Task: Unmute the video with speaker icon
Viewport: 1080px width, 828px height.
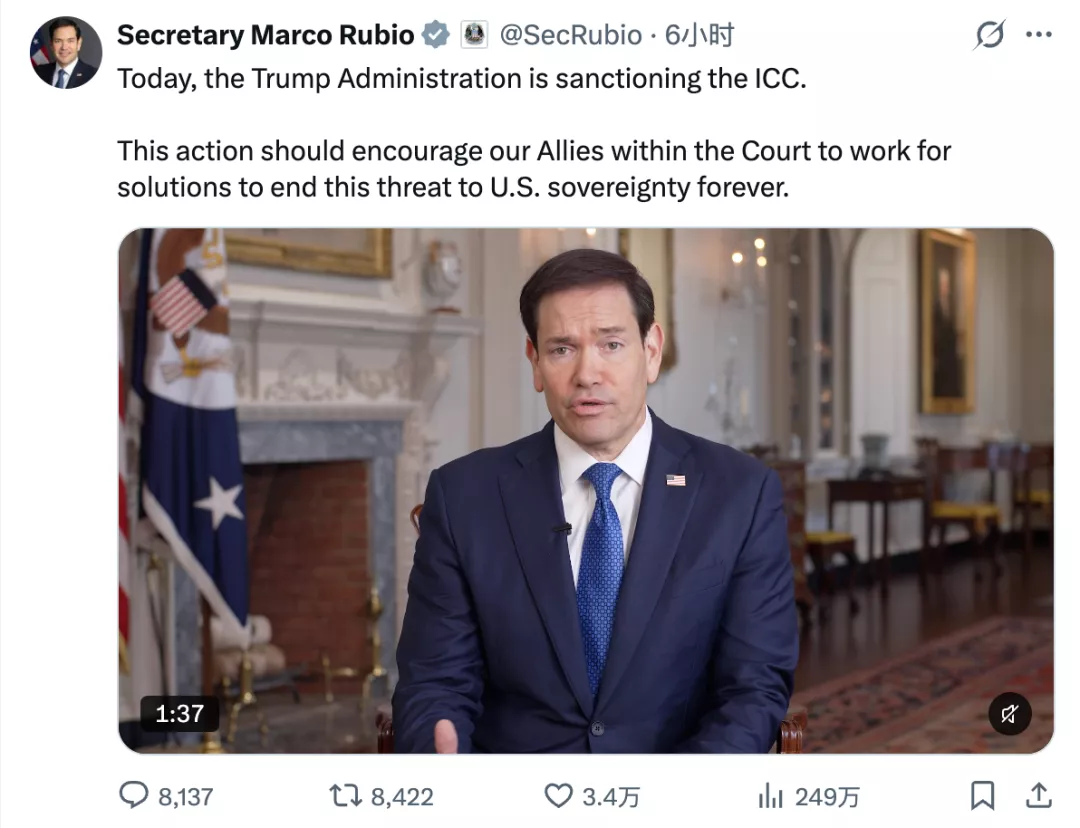Action: [1010, 714]
